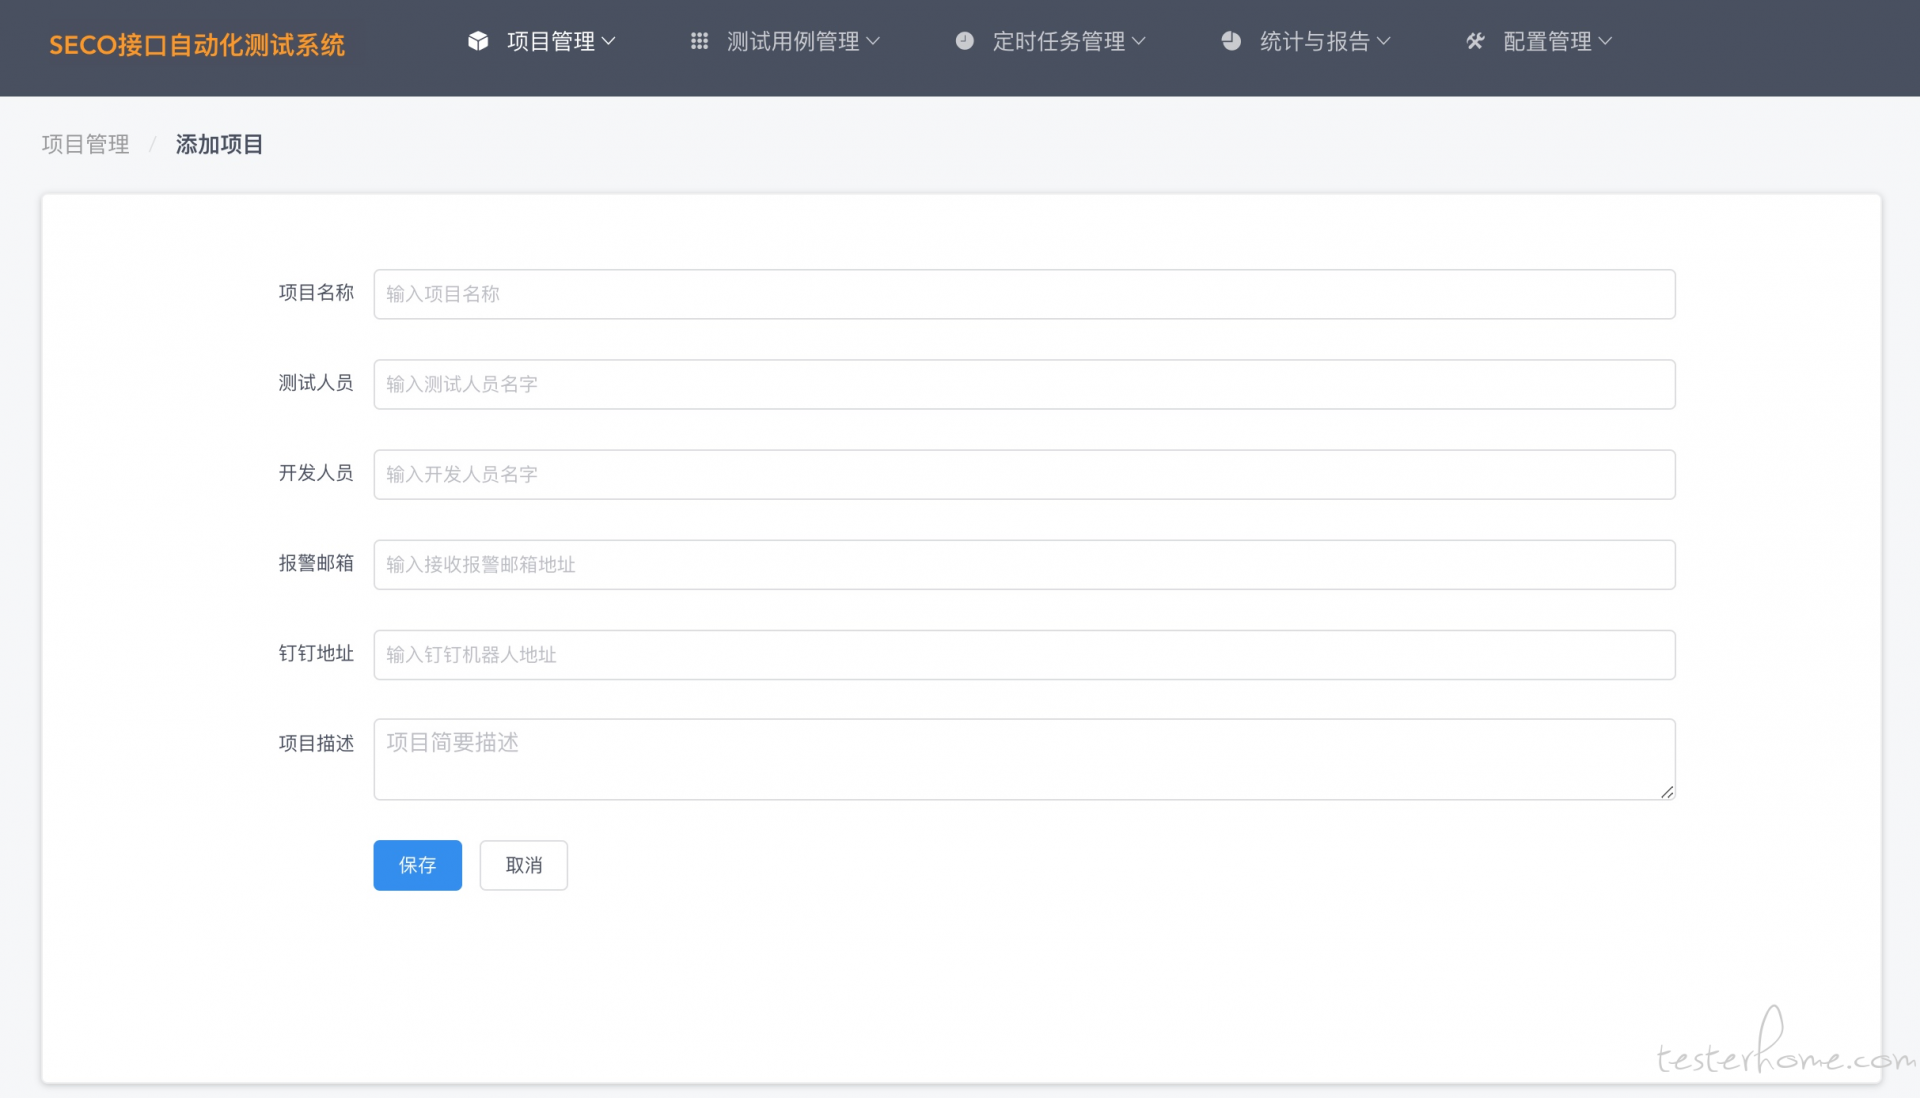Image resolution: width=1920 pixels, height=1098 pixels.
Task: Click the cube icon beside 项目管理
Action: coord(478,41)
